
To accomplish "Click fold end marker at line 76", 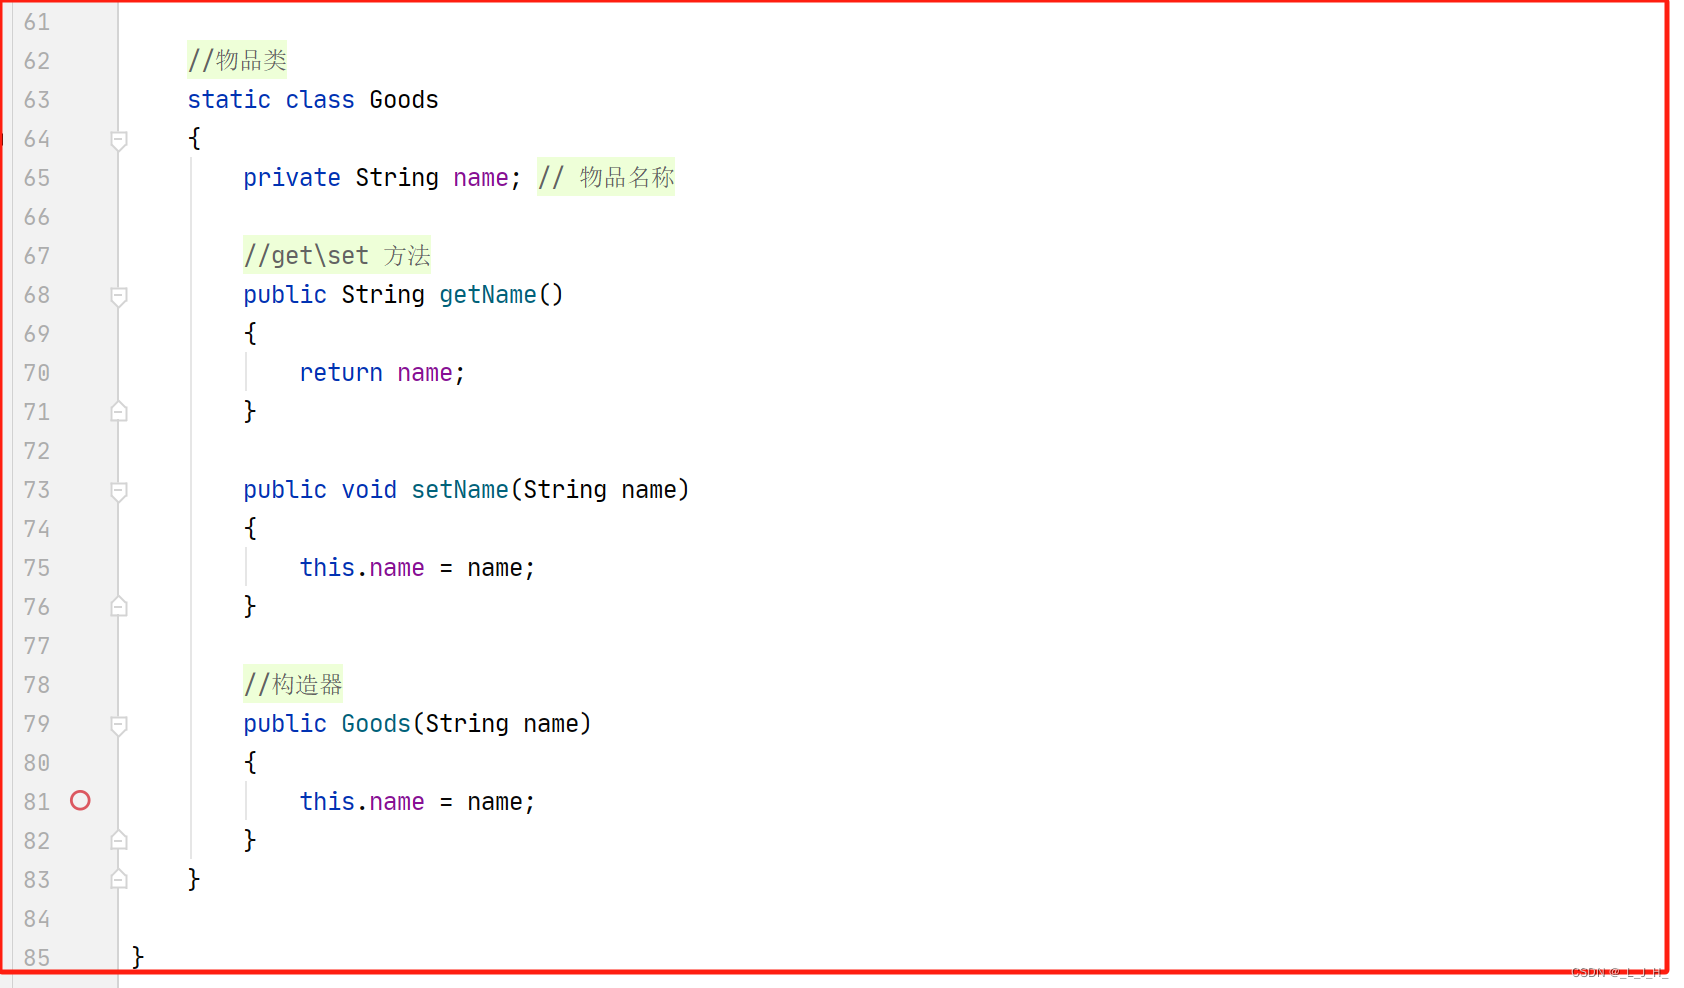I will click(x=119, y=606).
